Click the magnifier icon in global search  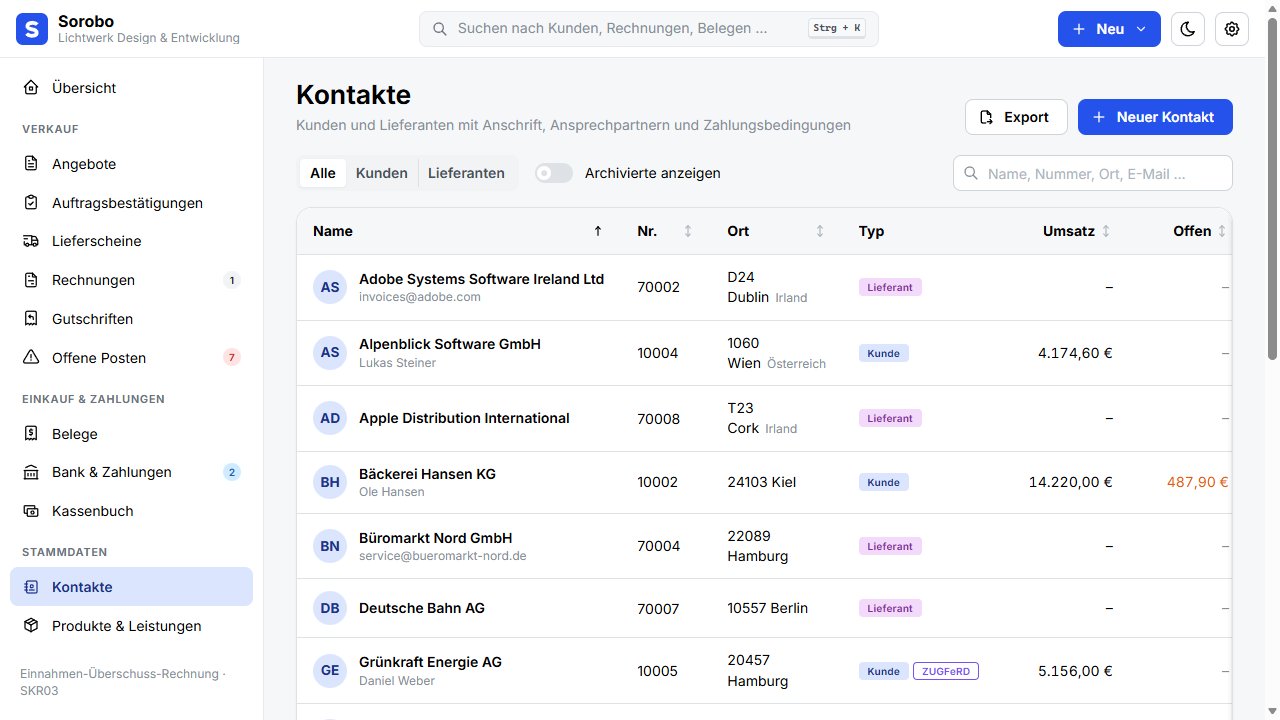tap(439, 29)
